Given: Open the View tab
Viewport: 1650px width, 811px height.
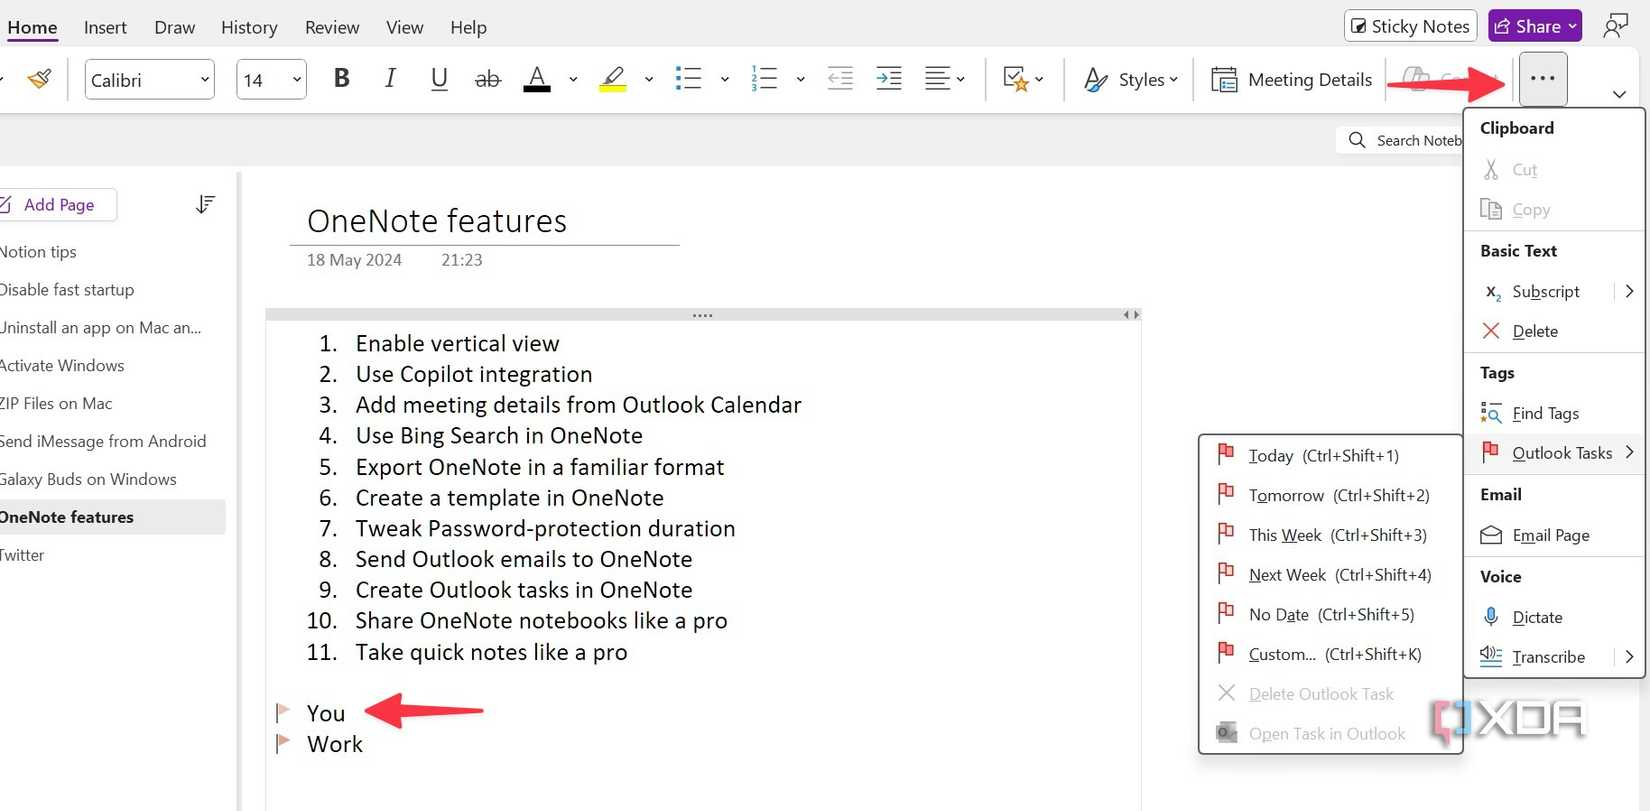Looking at the screenshot, I should pos(405,27).
